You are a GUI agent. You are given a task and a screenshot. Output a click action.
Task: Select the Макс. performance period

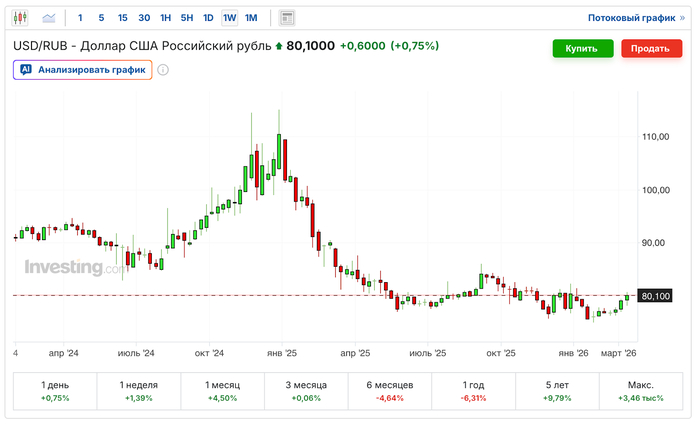pyautogui.click(x=641, y=391)
